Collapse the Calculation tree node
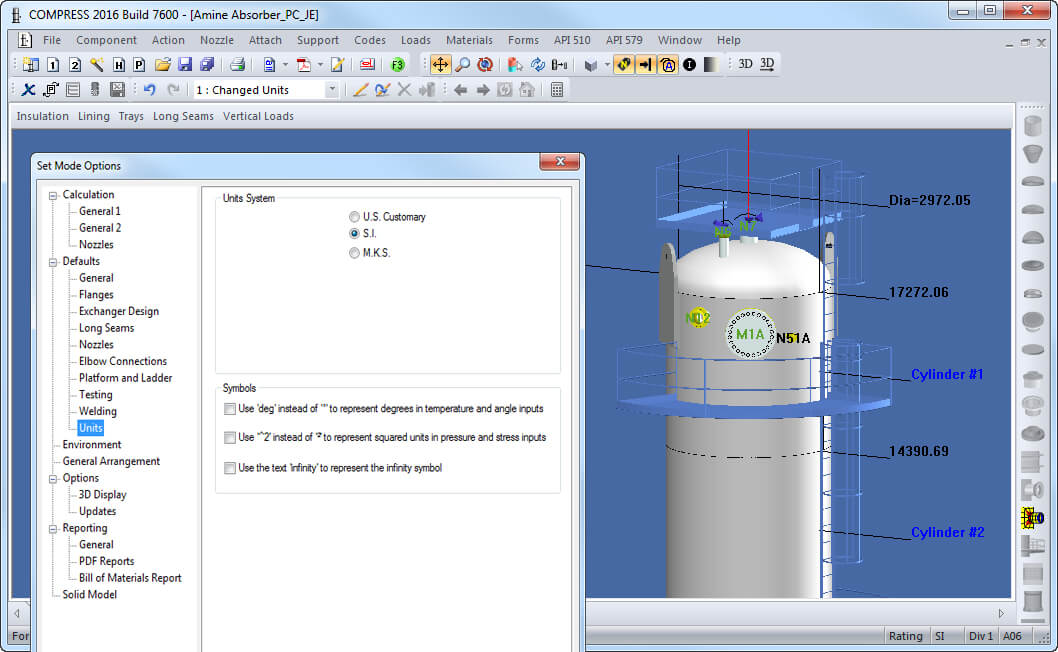 coord(53,195)
